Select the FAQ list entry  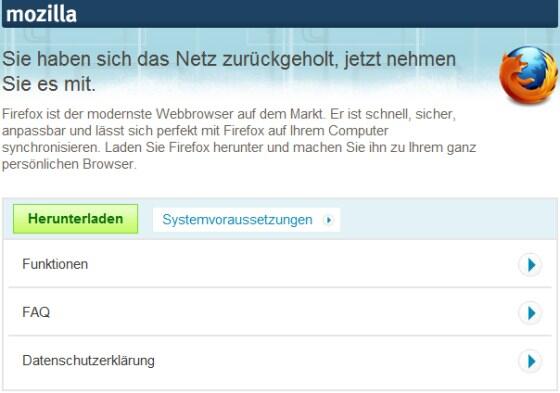(280, 312)
